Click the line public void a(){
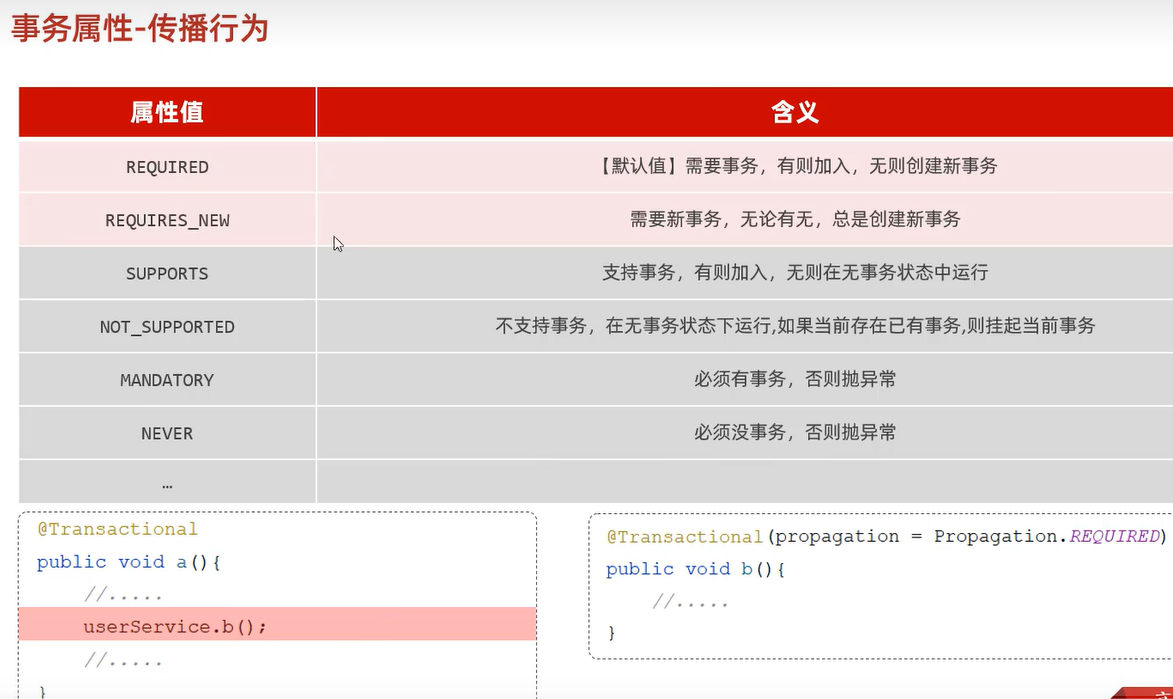The width and height of the screenshot is (1173, 699). coord(129,562)
